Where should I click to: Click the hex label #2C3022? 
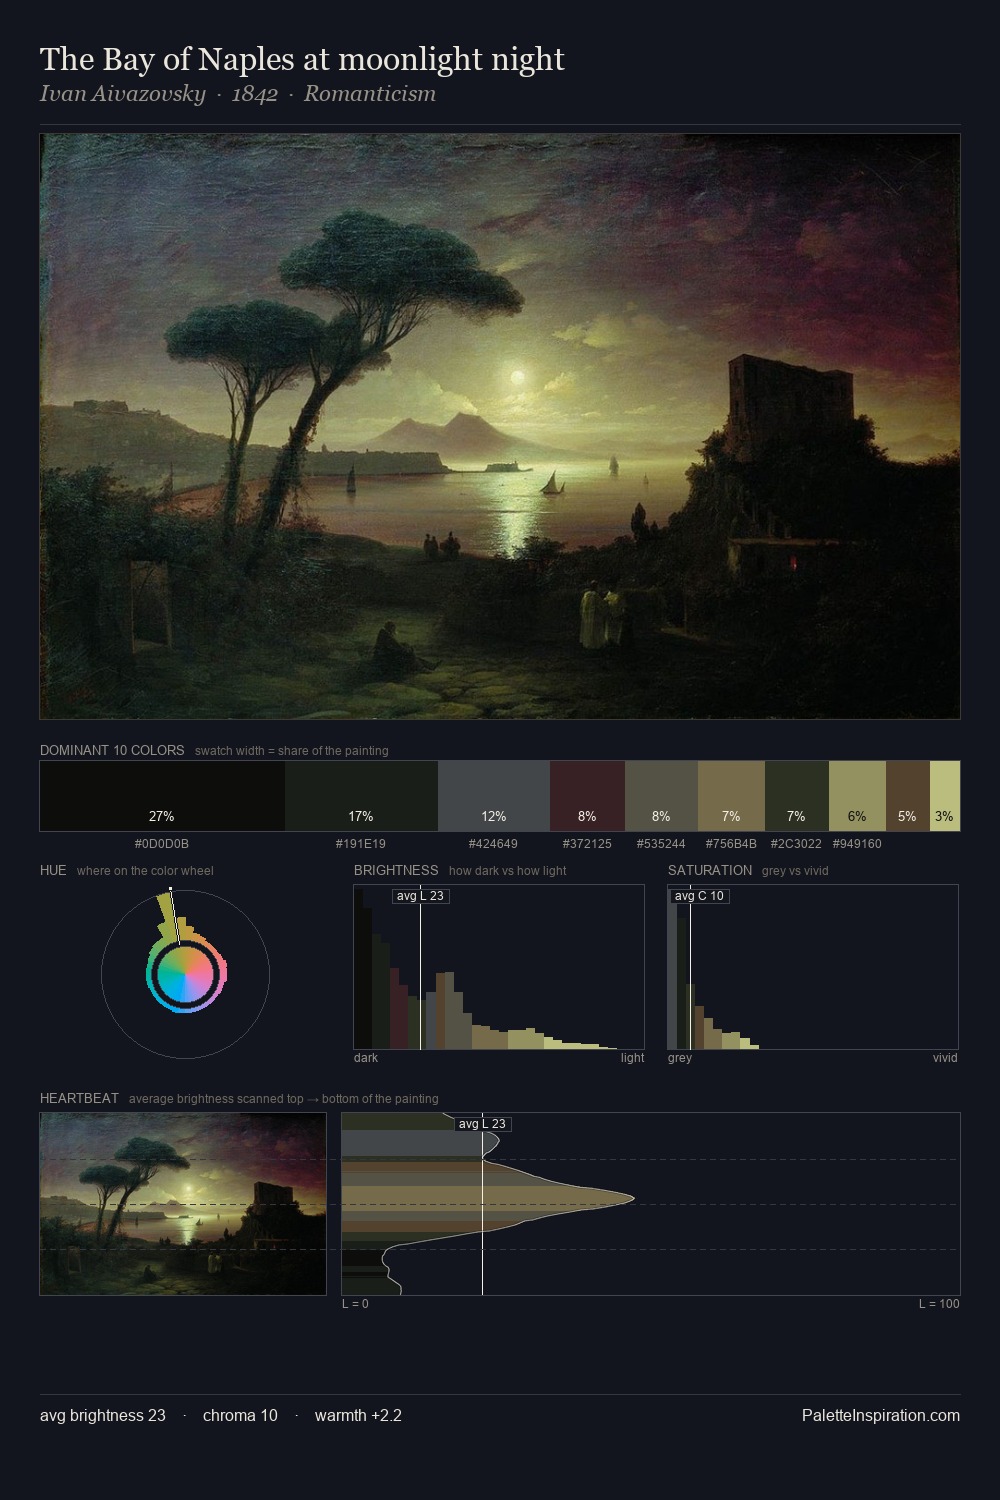[796, 844]
